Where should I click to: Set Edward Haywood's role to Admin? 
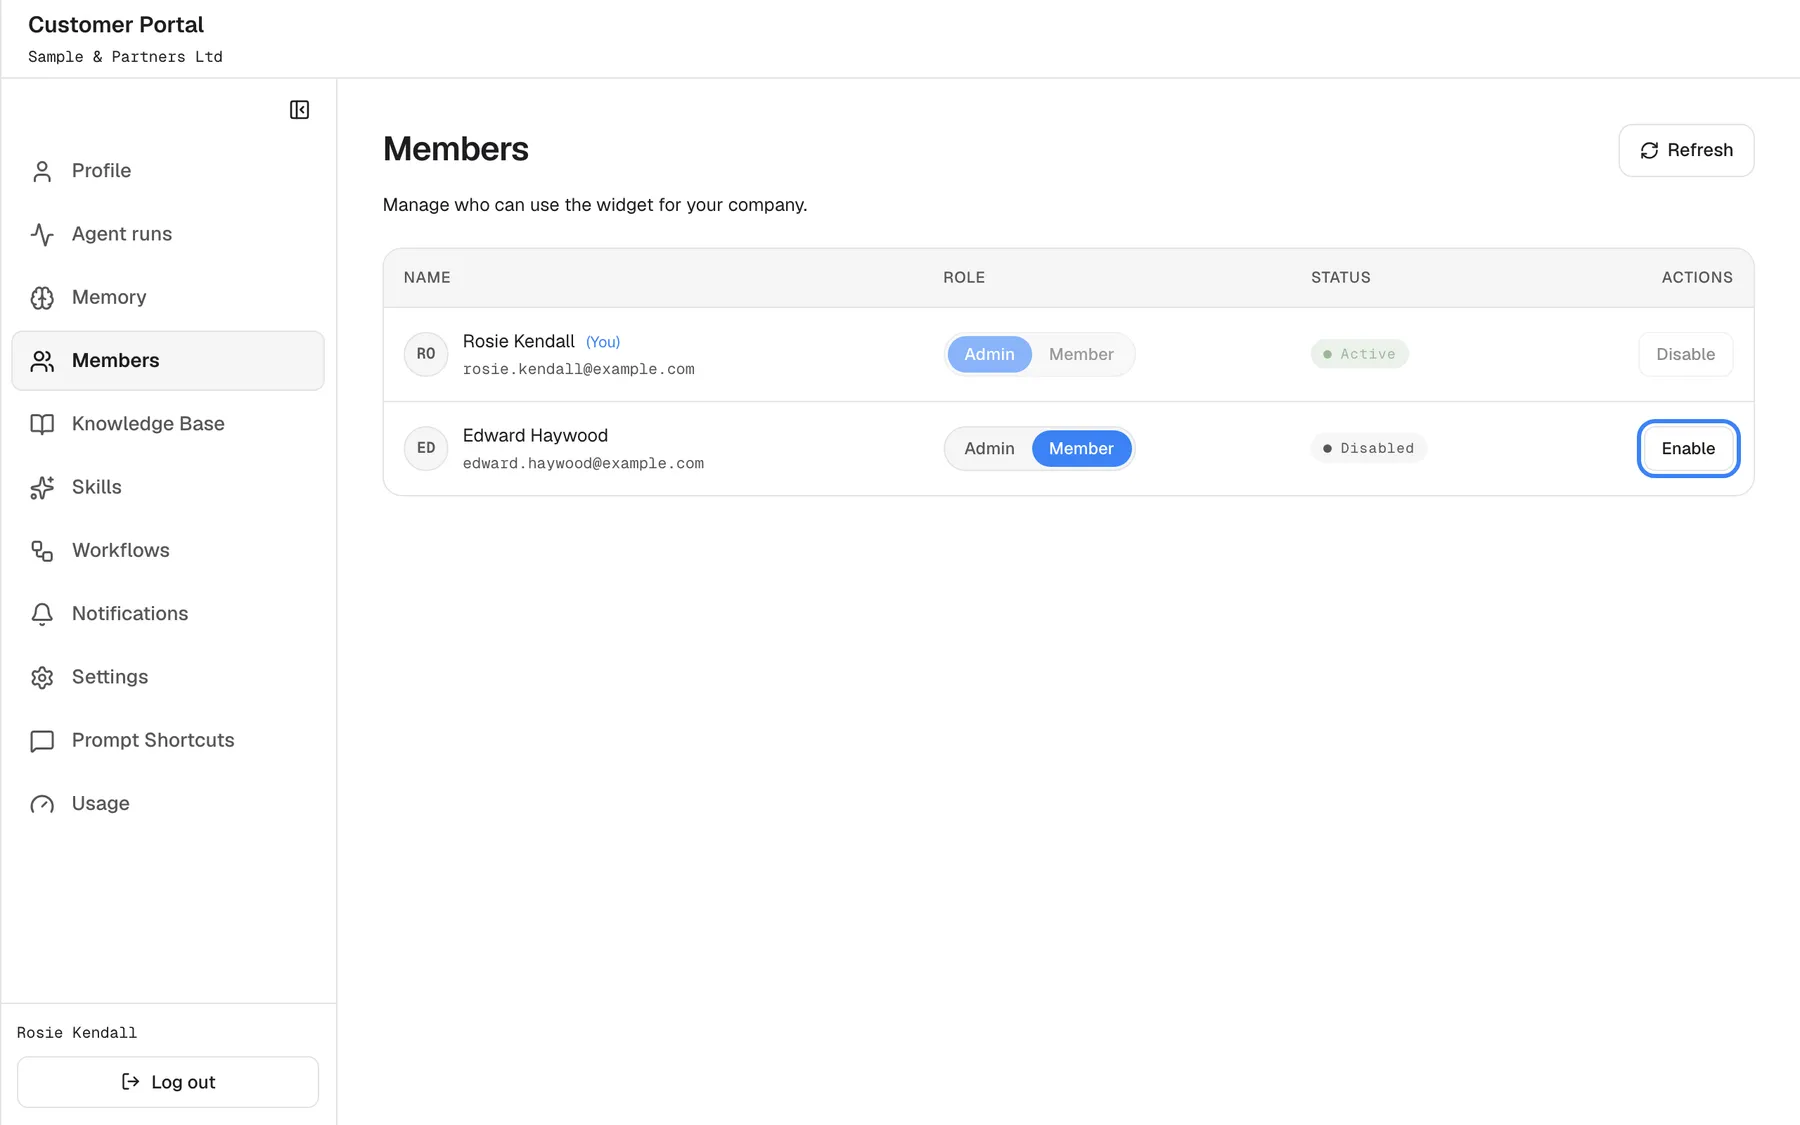coord(989,448)
